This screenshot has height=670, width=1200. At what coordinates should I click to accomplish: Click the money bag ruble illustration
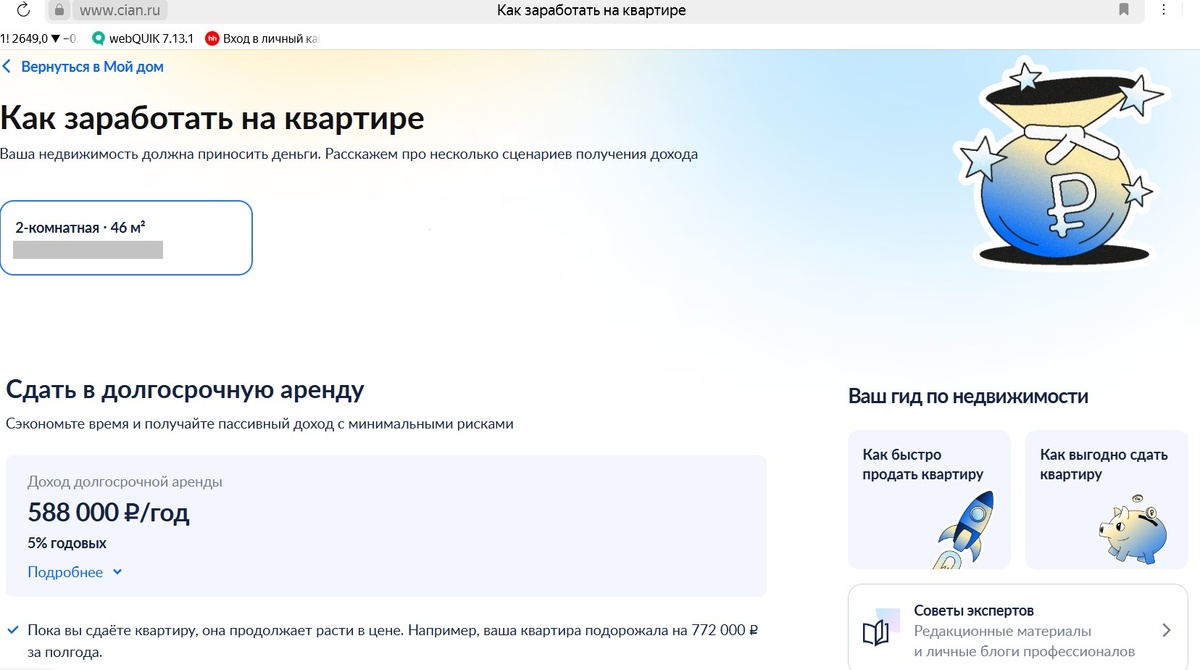(1060, 165)
